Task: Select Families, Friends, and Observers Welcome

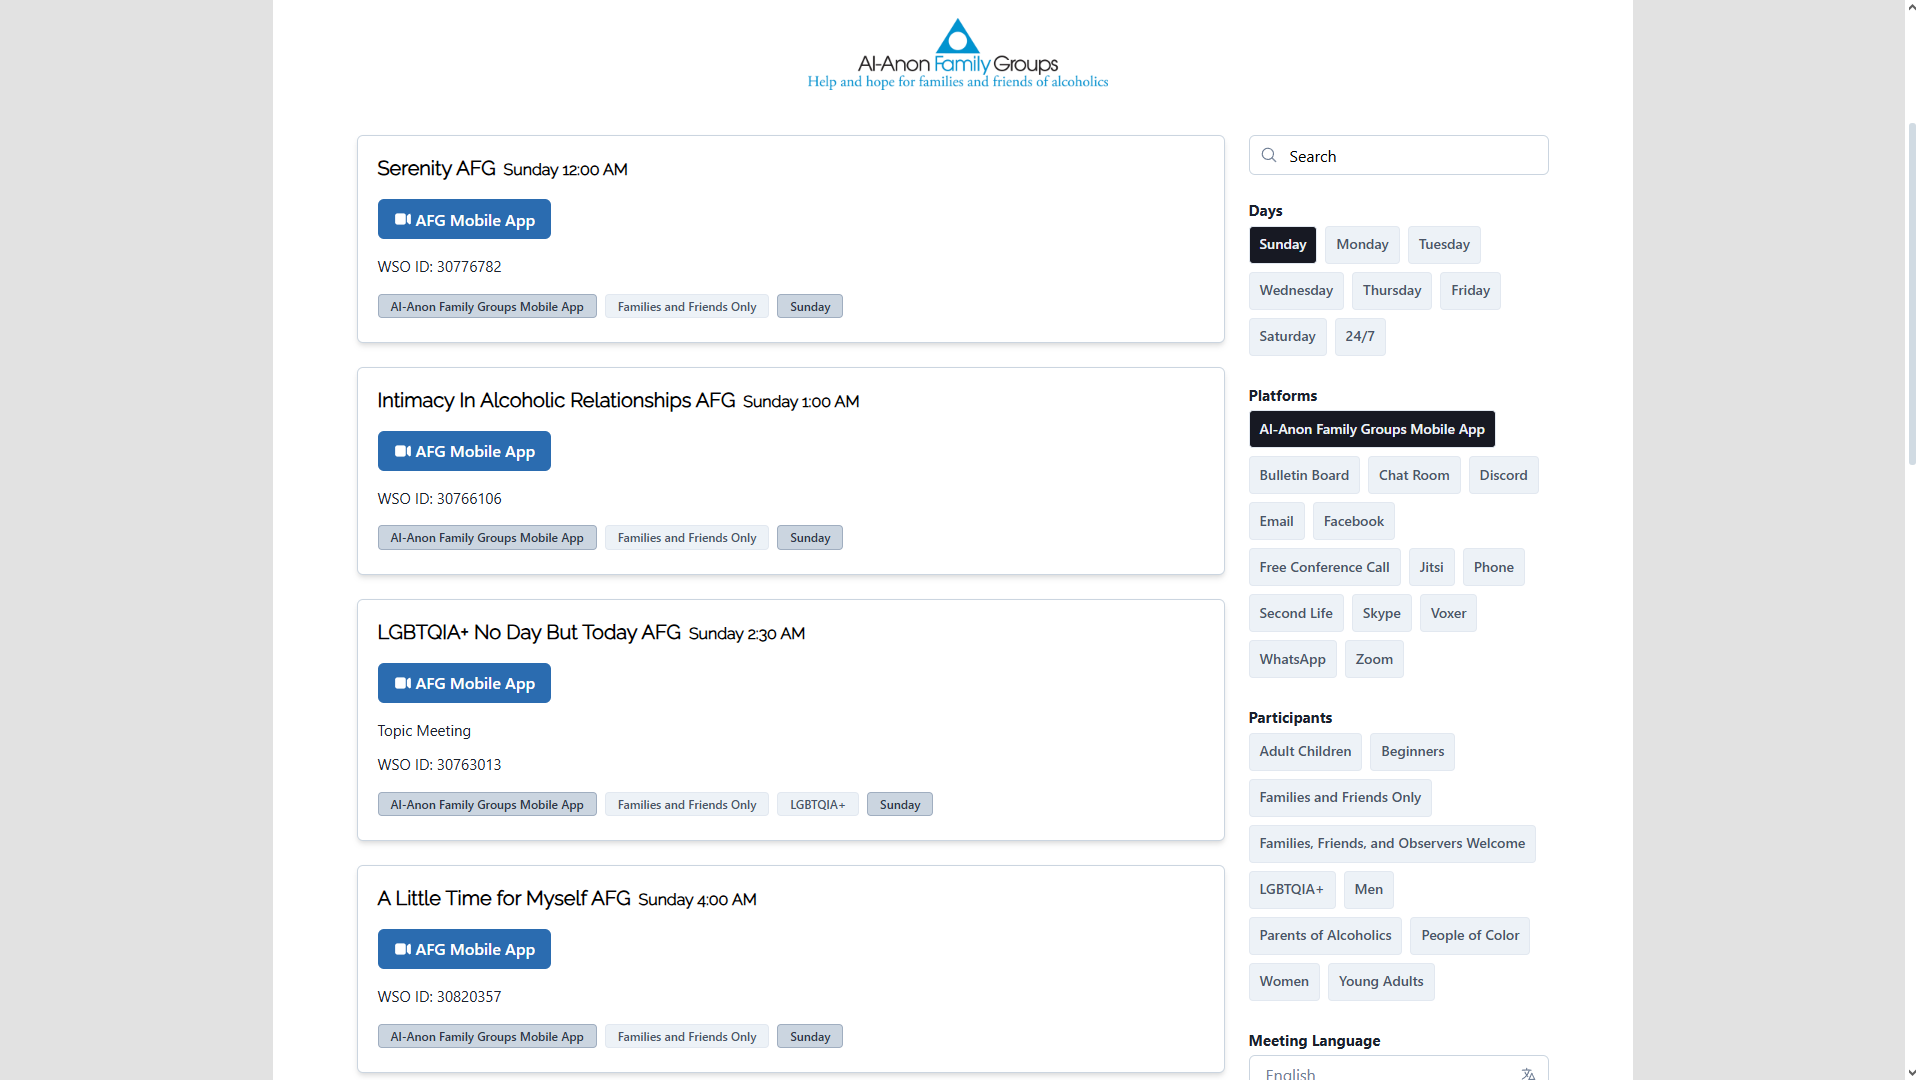Action: tap(1392, 843)
